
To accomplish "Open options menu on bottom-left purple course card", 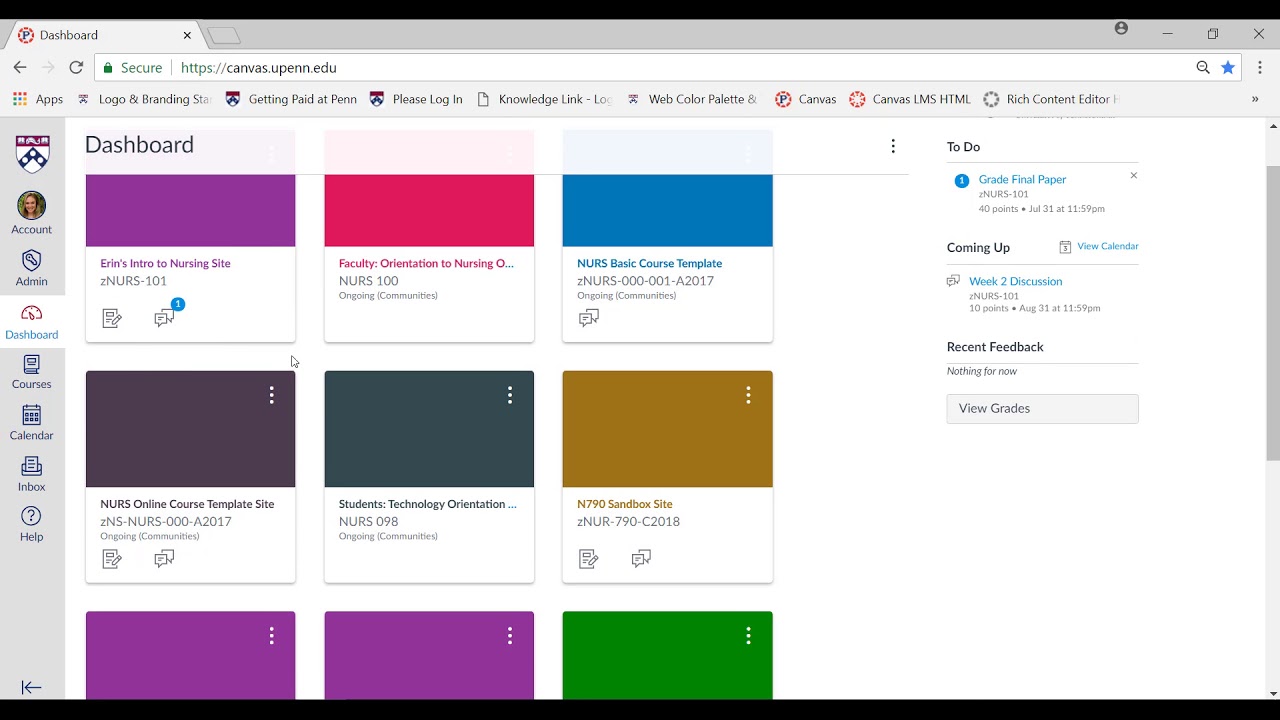I will tap(271, 636).
